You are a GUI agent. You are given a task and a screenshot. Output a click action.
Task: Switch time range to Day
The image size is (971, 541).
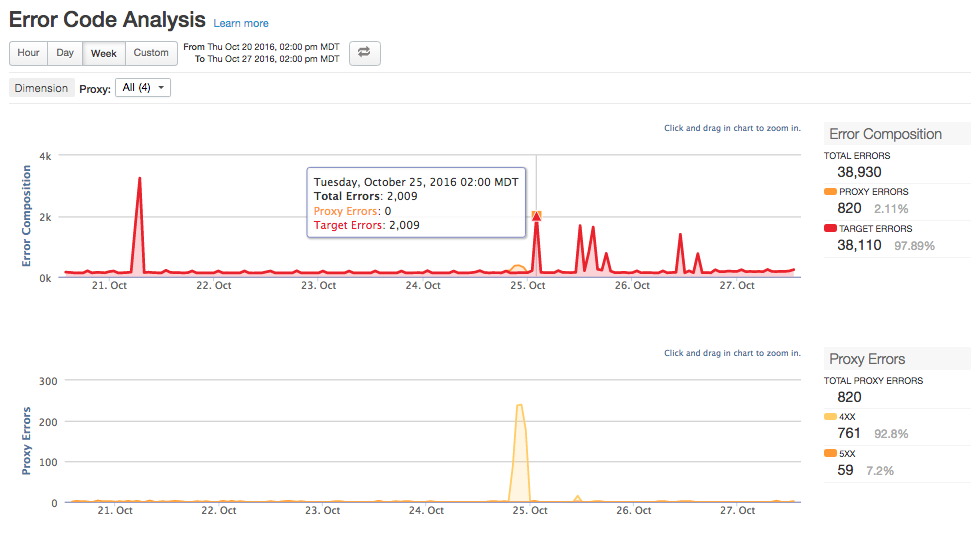(65, 53)
